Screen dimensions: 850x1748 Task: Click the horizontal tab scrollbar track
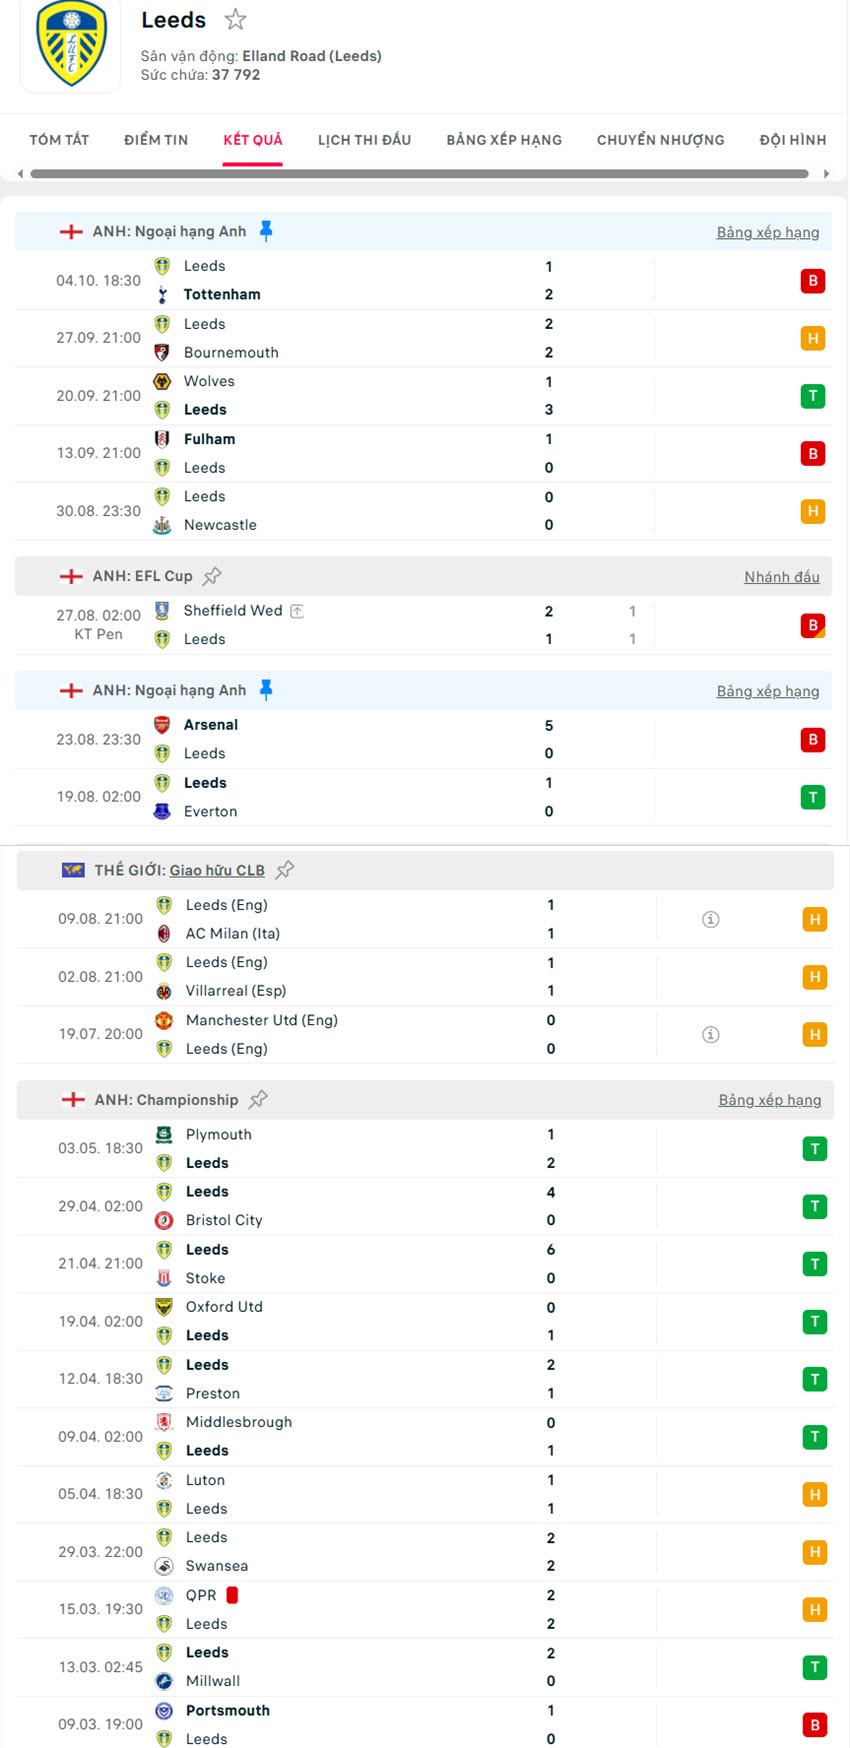(420, 174)
